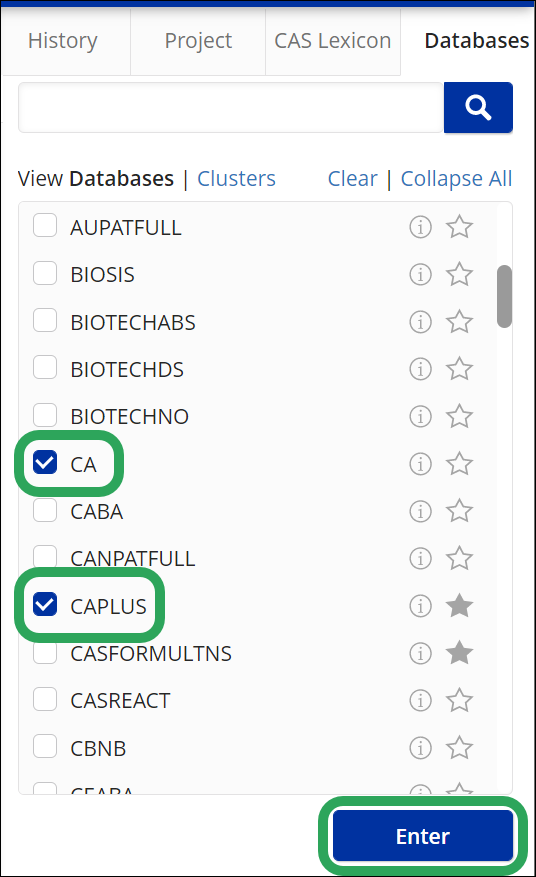Image resolution: width=536 pixels, height=877 pixels.
Task: View info icon for CASREACT
Action: tap(420, 700)
